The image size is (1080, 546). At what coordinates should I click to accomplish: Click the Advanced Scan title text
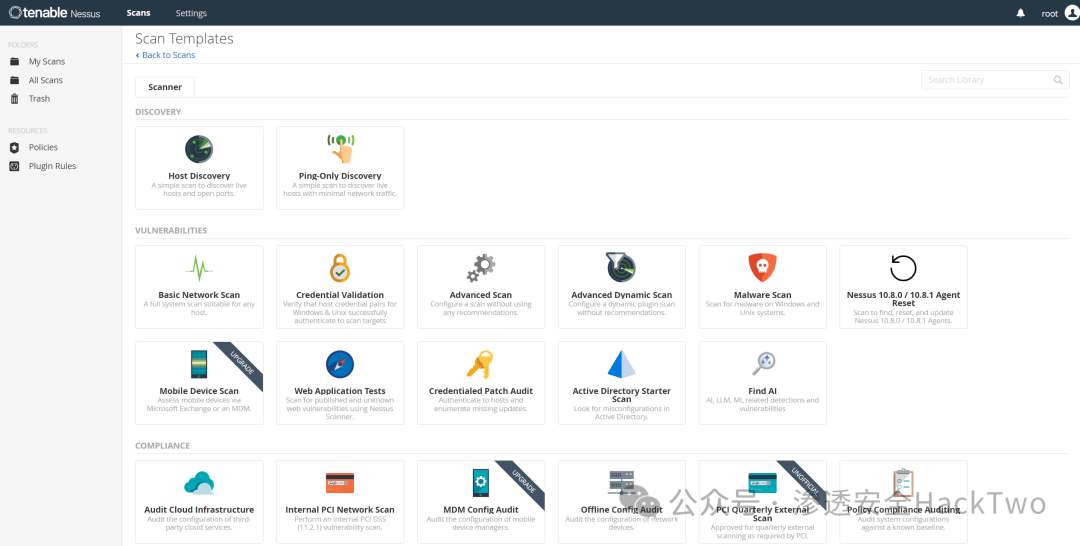[x=481, y=295]
